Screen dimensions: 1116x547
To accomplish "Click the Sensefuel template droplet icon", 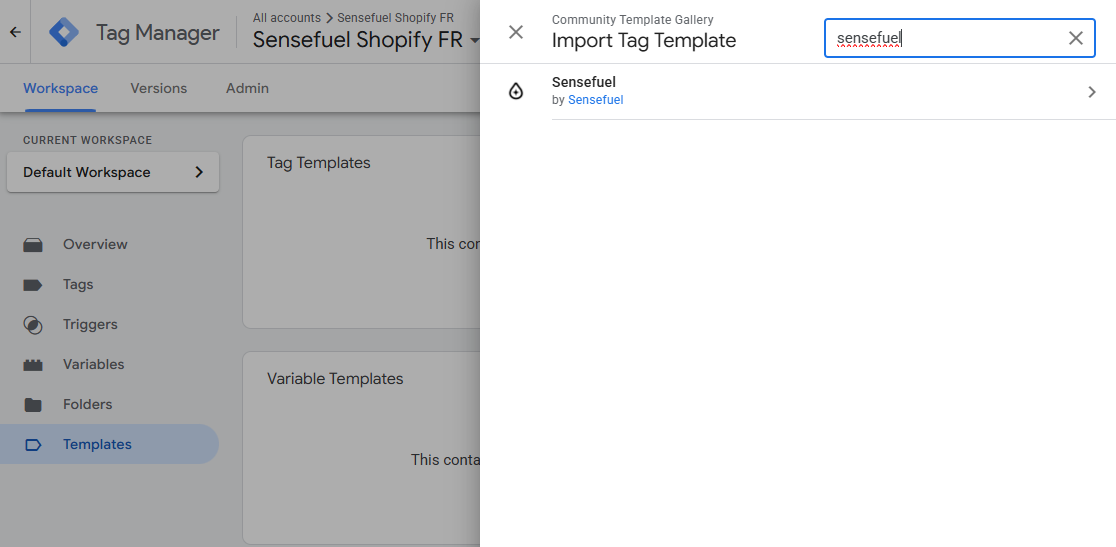I will (x=516, y=91).
